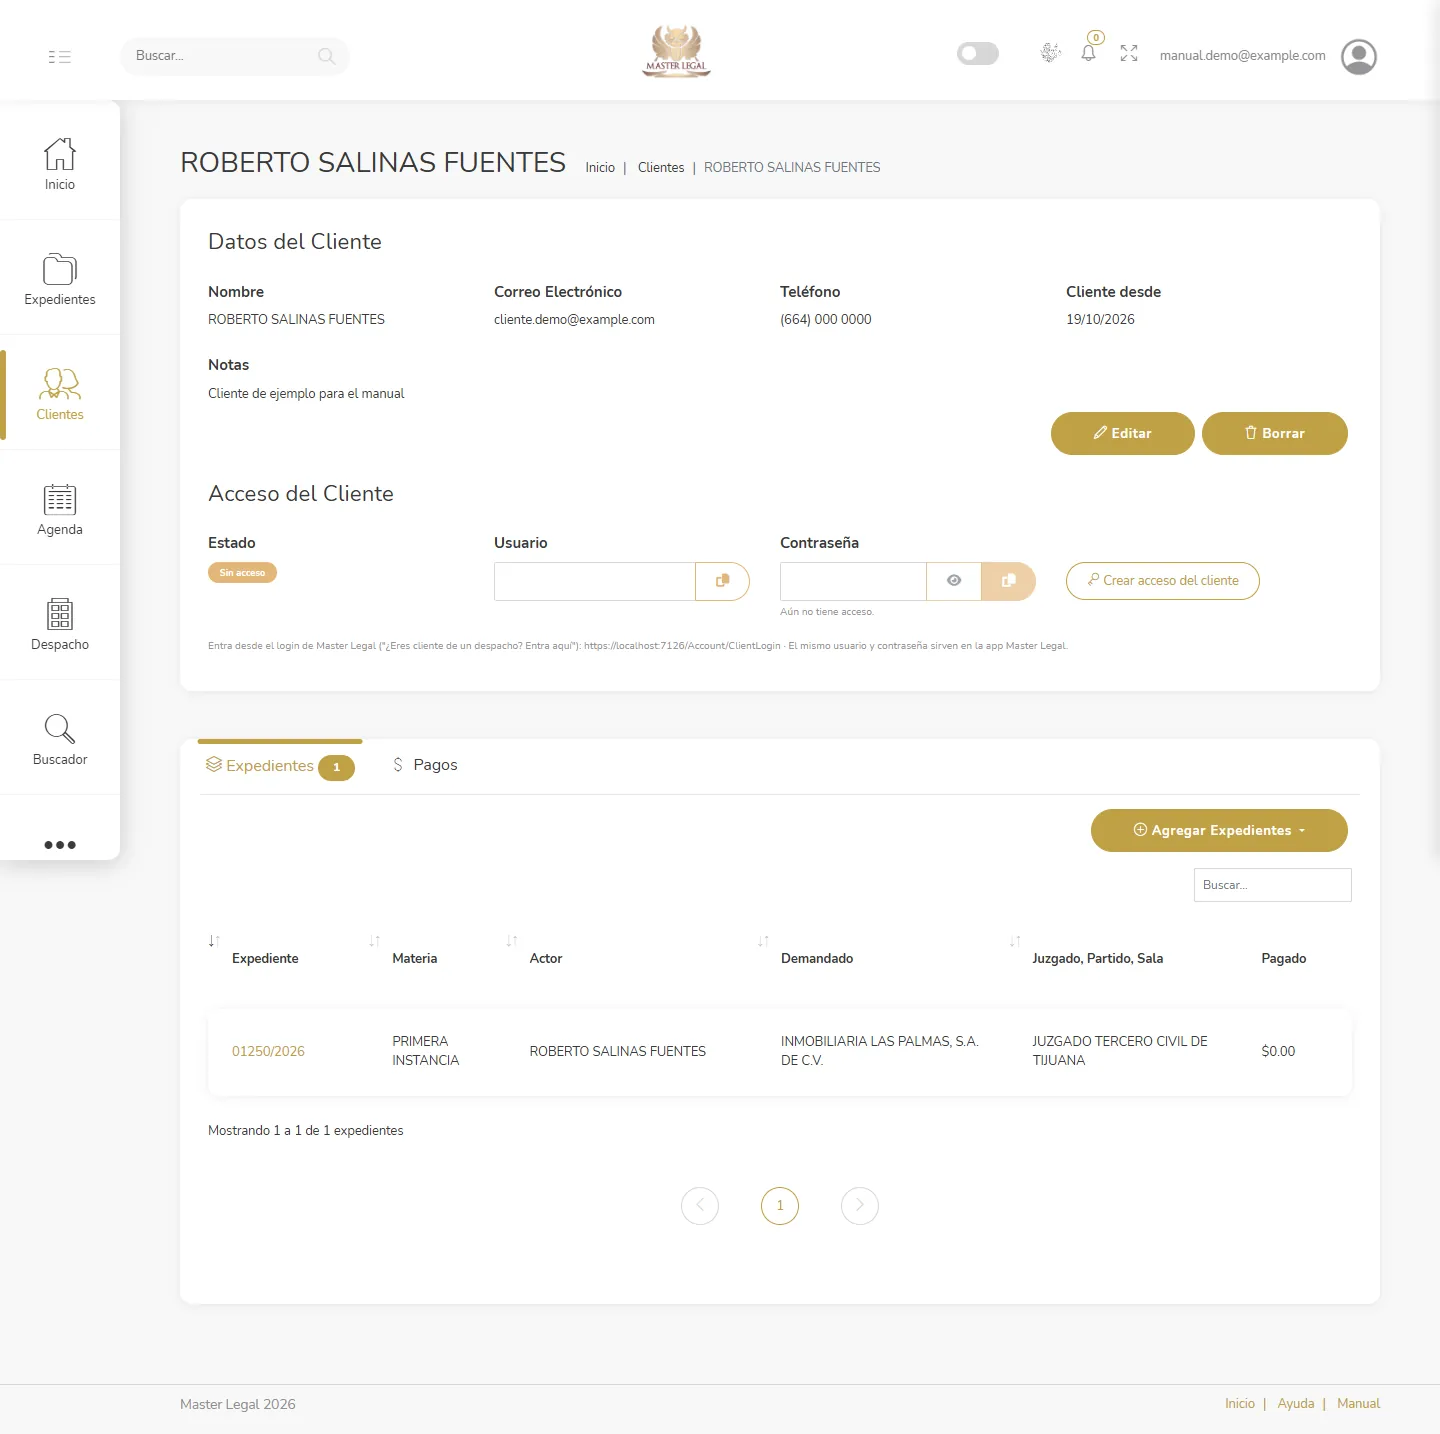Focus the Contraseña input field
The image size is (1440, 1434).
coord(853,581)
